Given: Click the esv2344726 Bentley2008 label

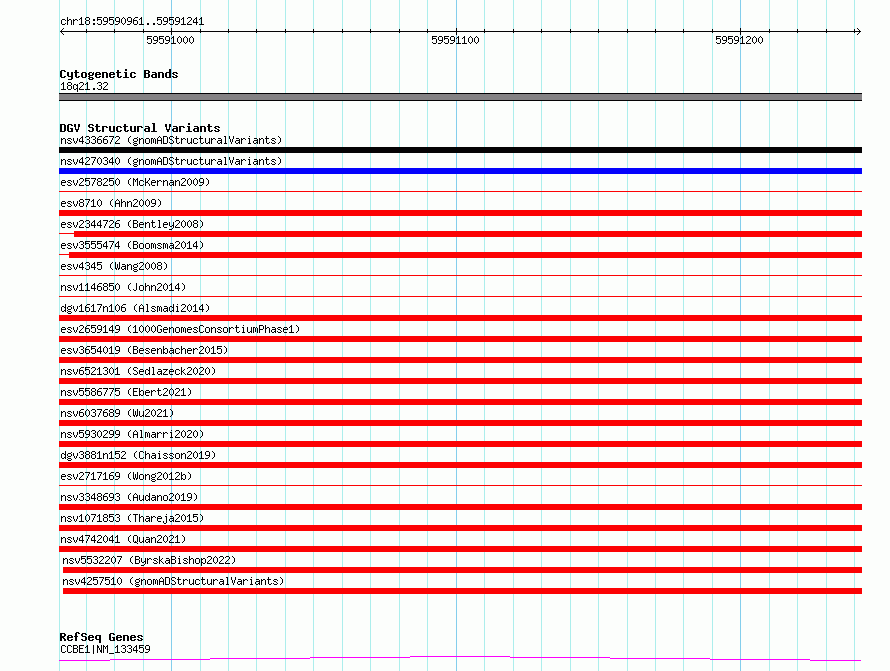Looking at the screenshot, I should click(132, 224).
